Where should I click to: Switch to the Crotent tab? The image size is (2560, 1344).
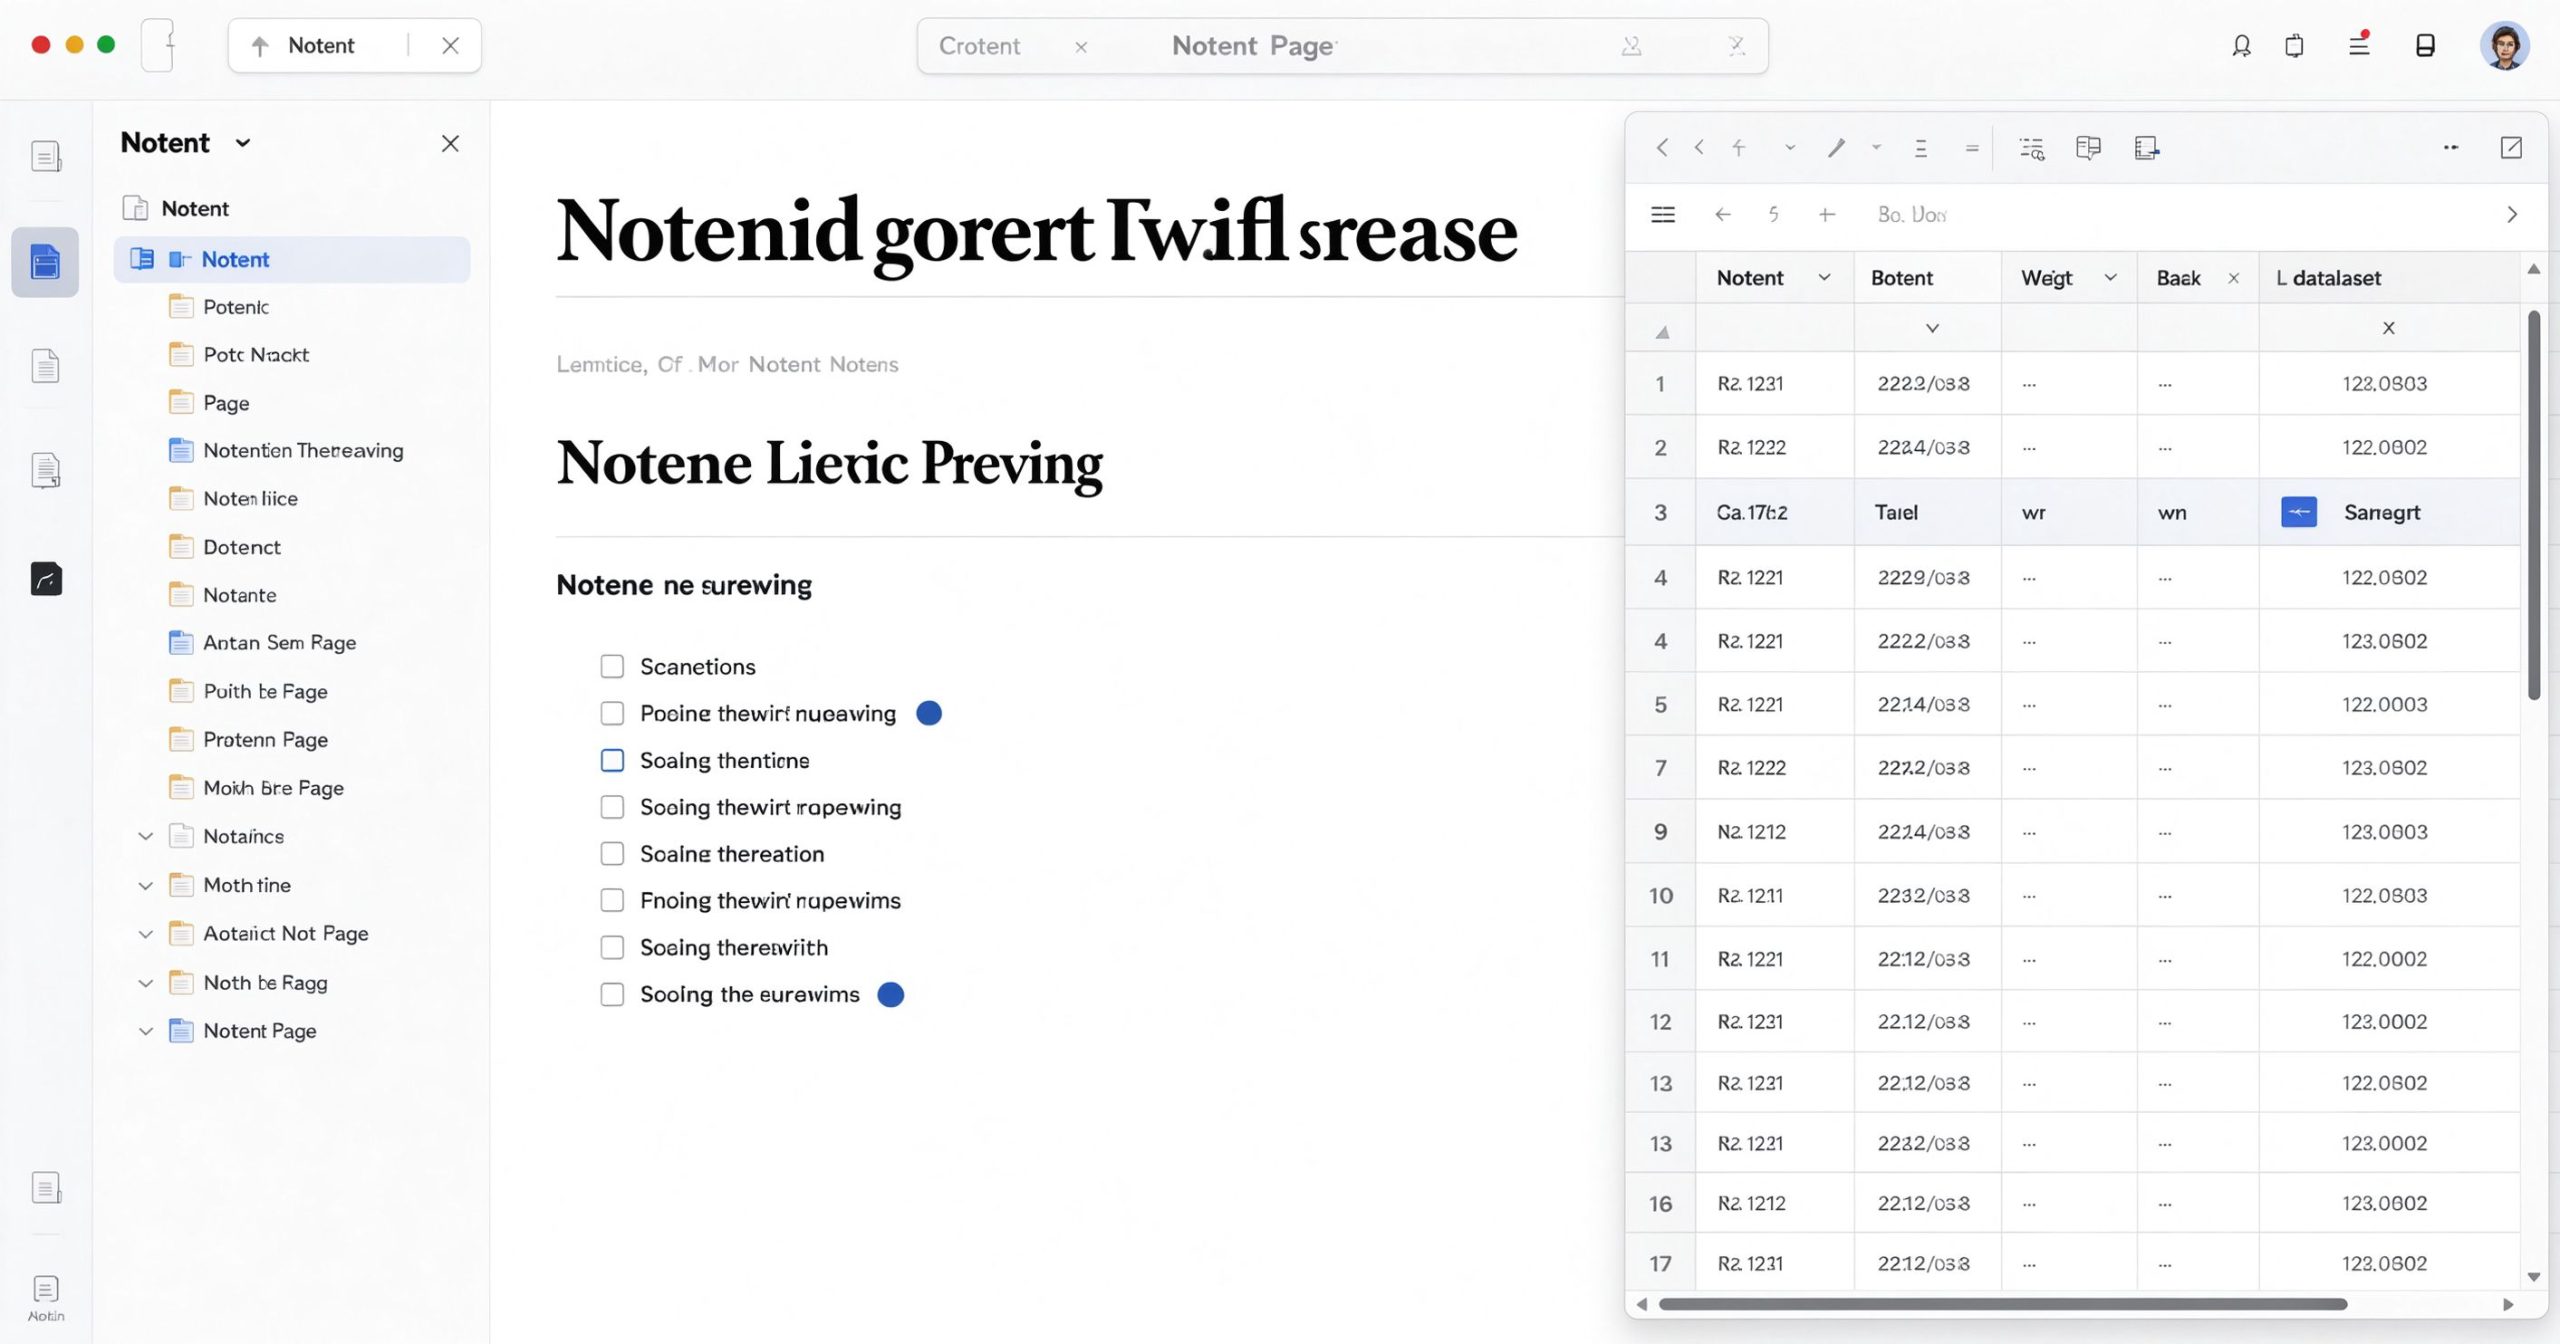(979, 46)
